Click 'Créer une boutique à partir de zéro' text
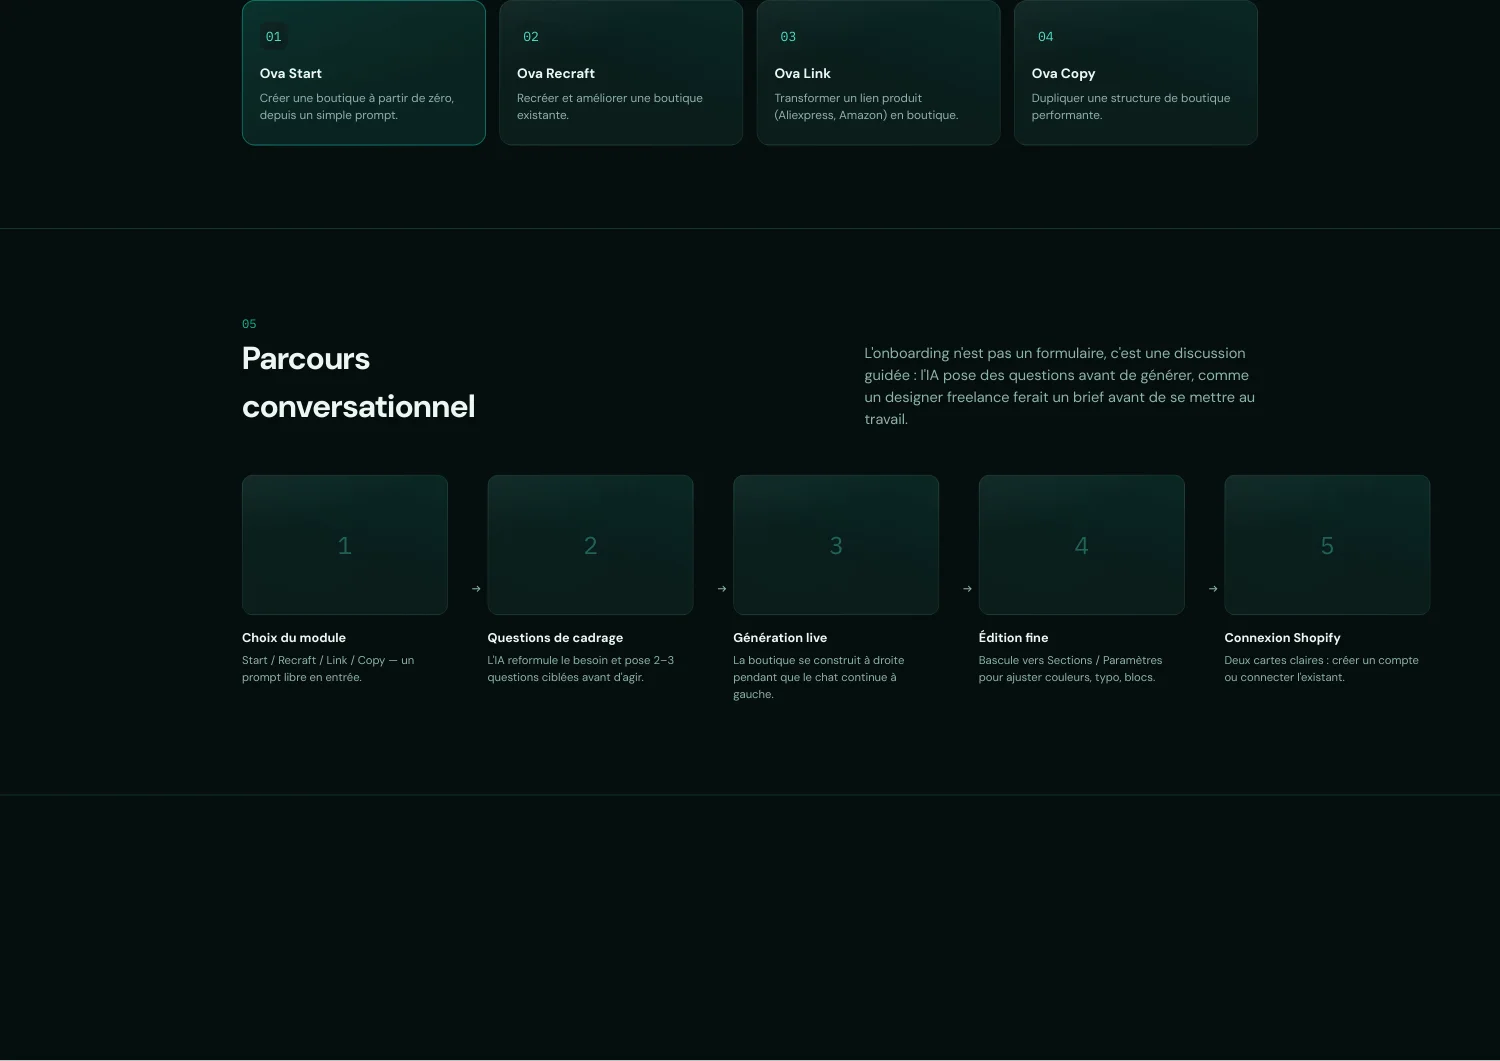The width and height of the screenshot is (1500, 1061). click(357, 107)
